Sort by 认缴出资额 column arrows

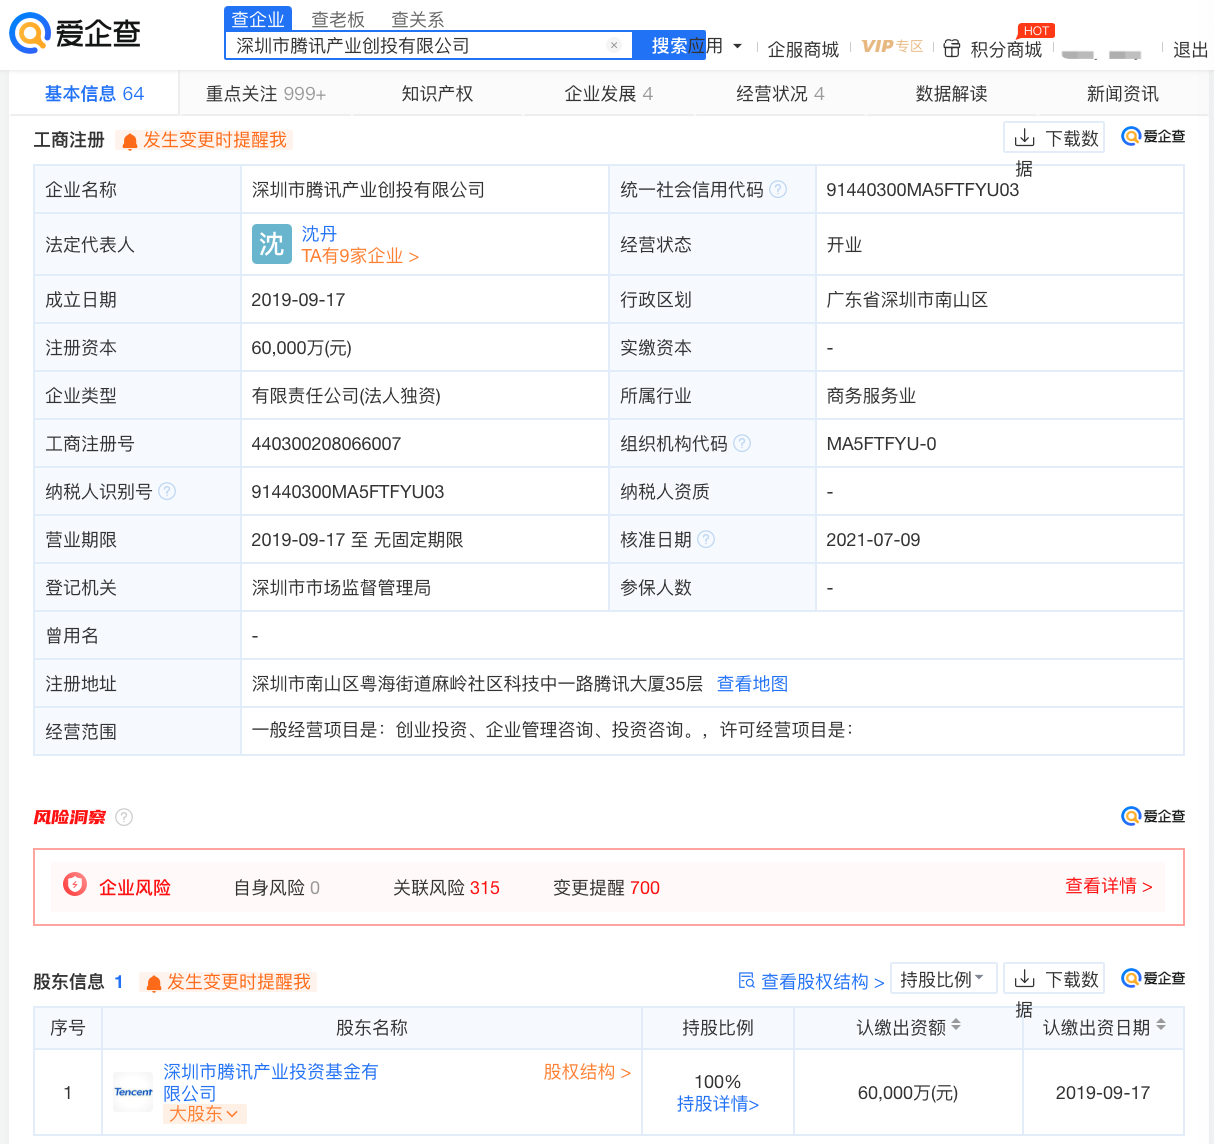point(956,1025)
